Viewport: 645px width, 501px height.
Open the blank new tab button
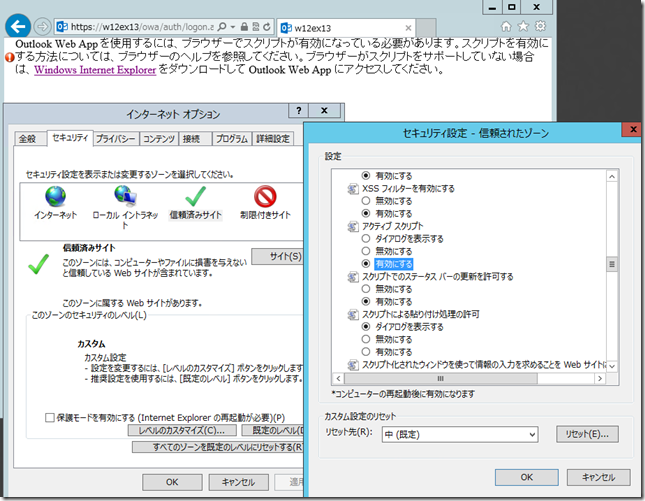(x=426, y=28)
